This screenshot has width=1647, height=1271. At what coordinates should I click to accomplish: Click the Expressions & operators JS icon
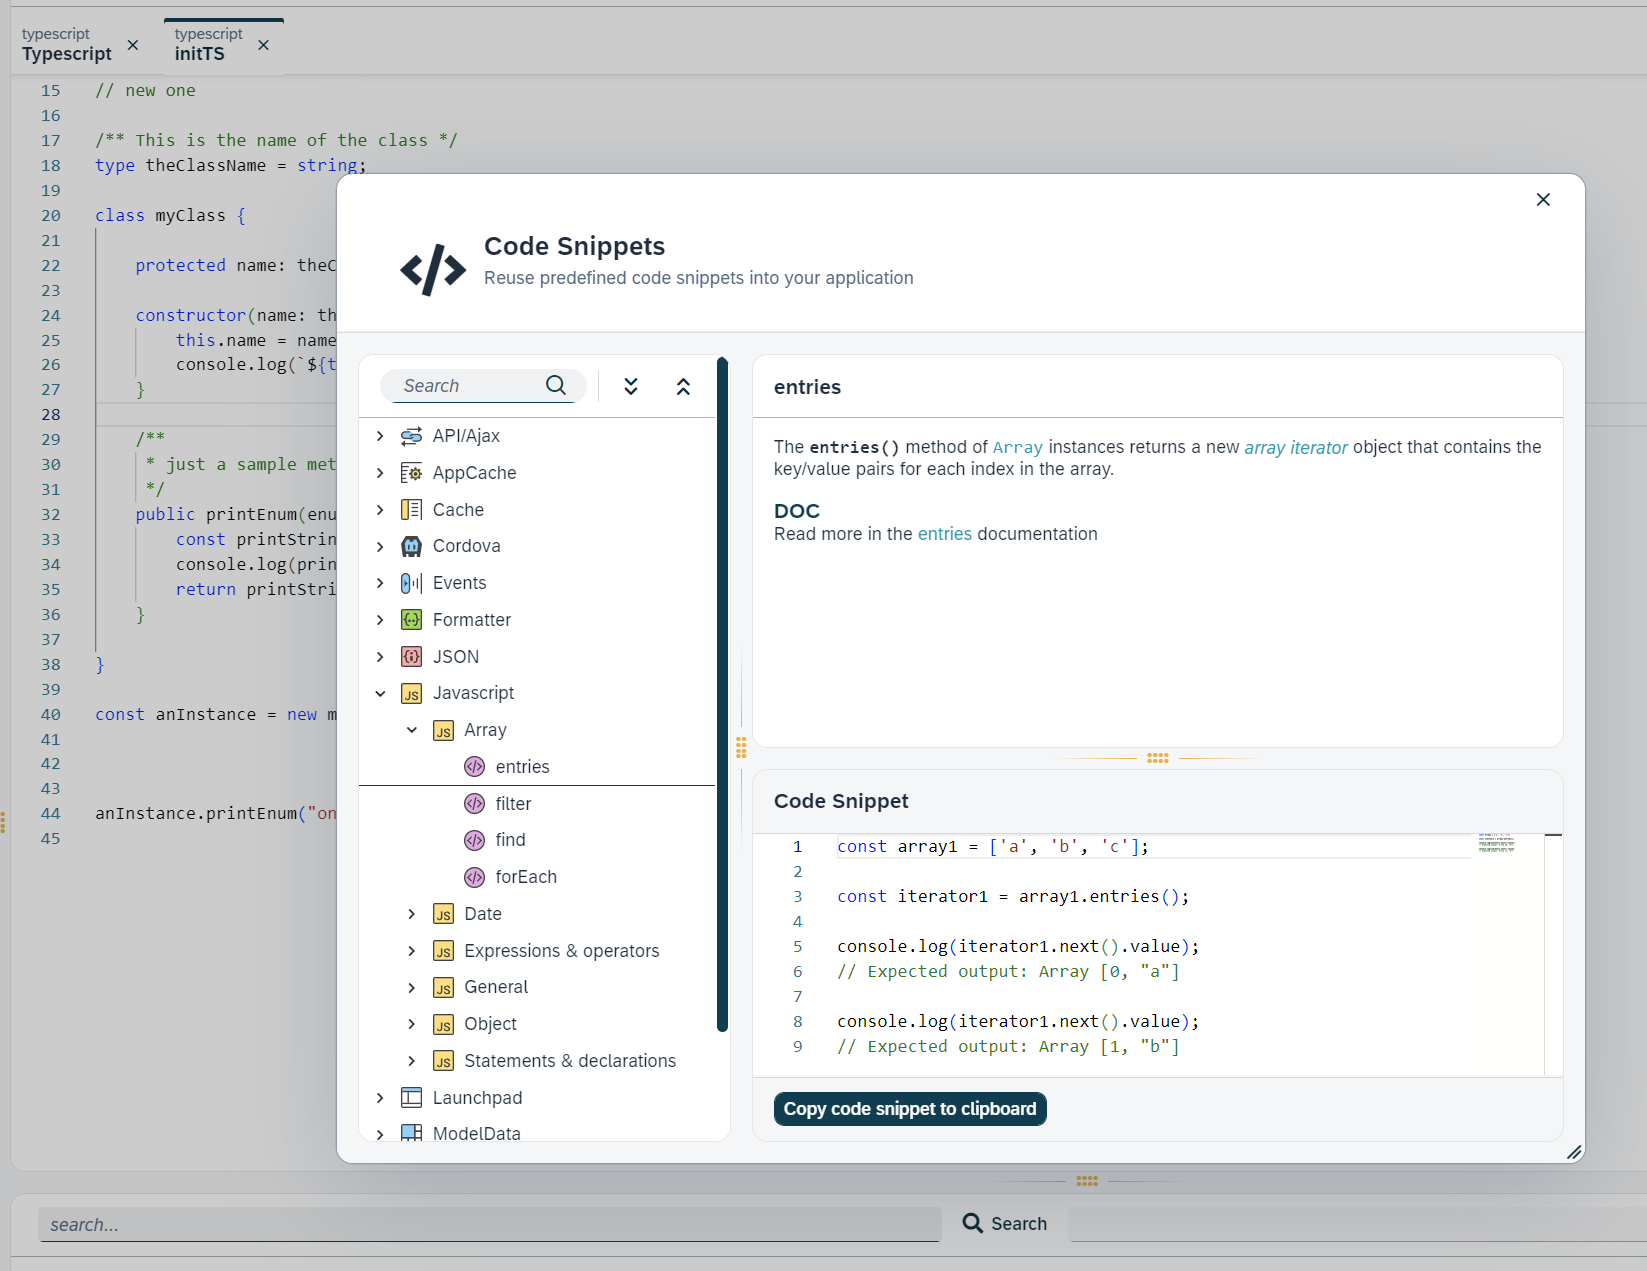pos(443,951)
